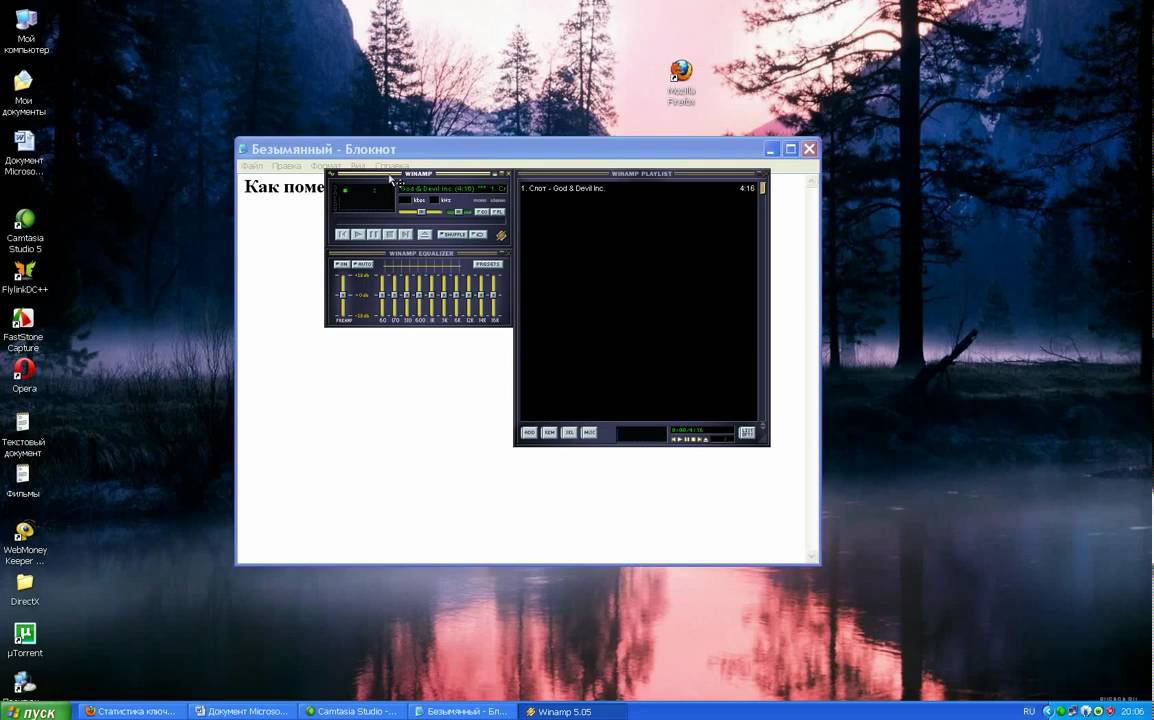Switch to Документ Microso... taskbar item
The image size is (1154, 720).
tap(243, 711)
